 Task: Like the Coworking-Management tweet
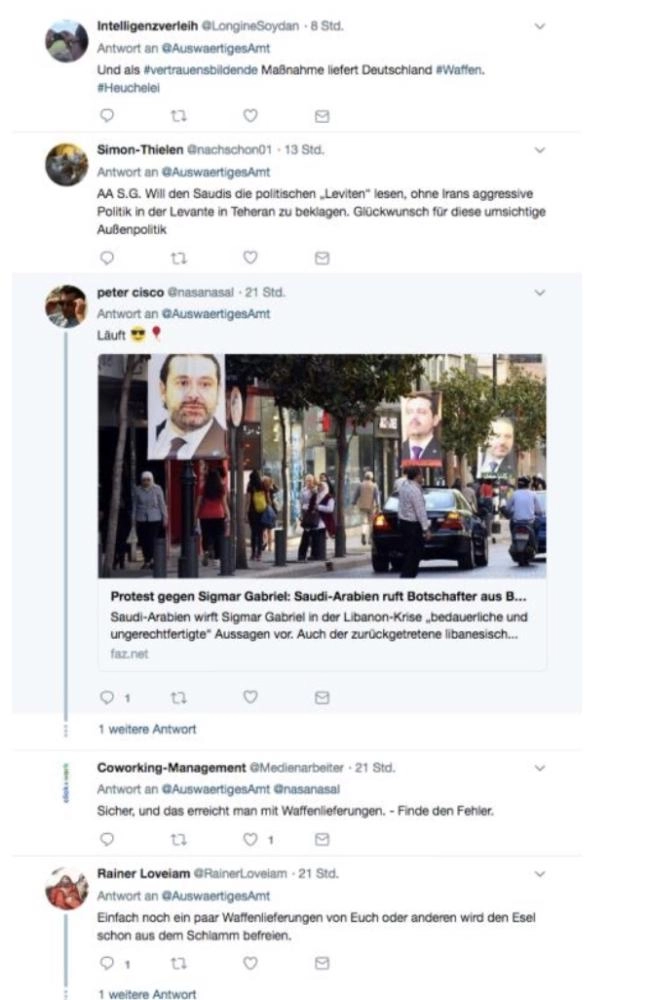coord(250,839)
